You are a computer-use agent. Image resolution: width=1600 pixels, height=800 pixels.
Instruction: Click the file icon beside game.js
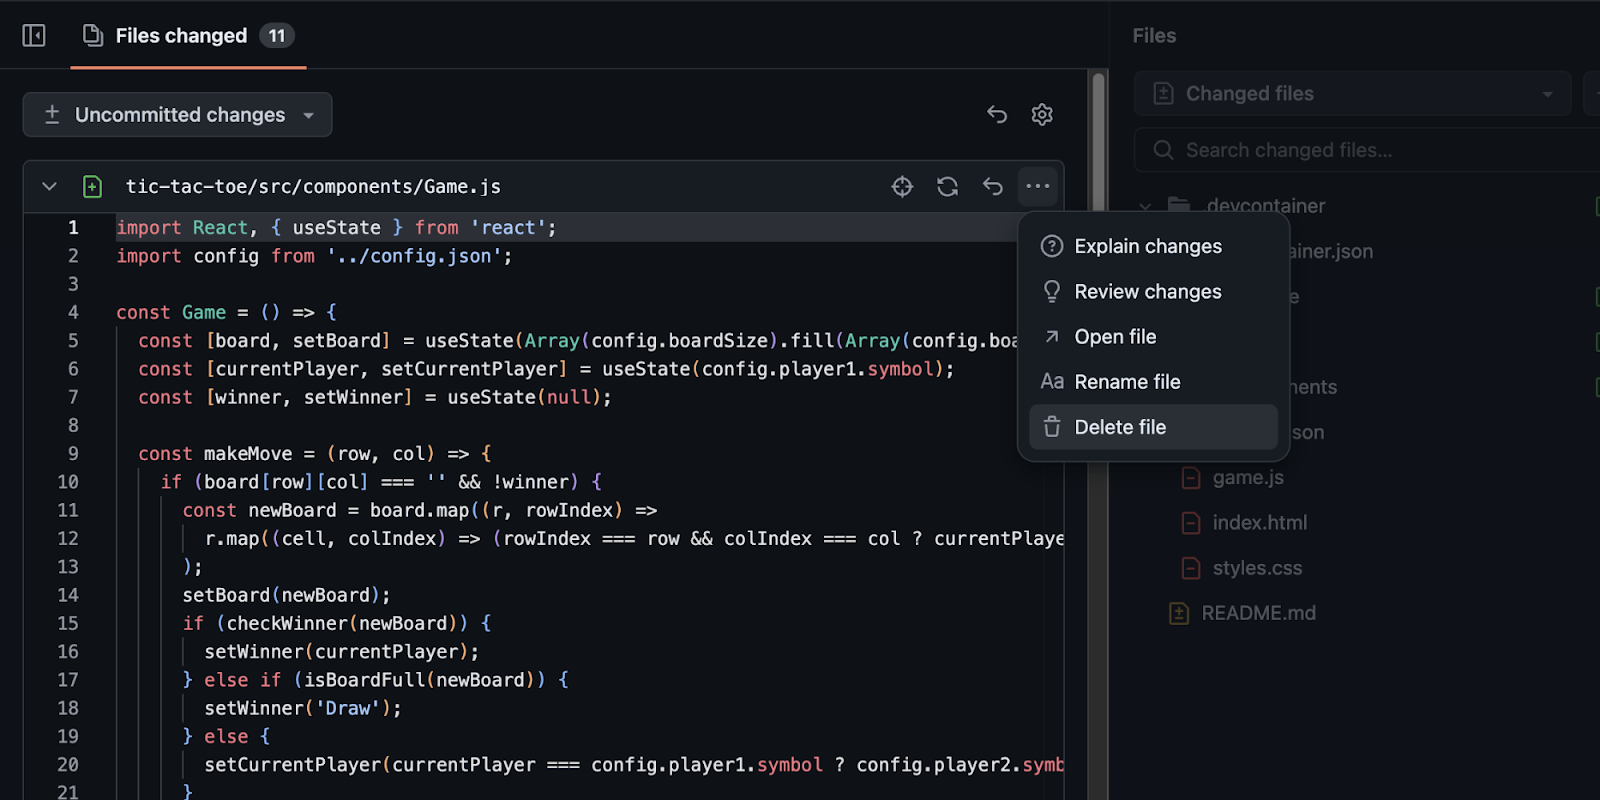[1190, 478]
